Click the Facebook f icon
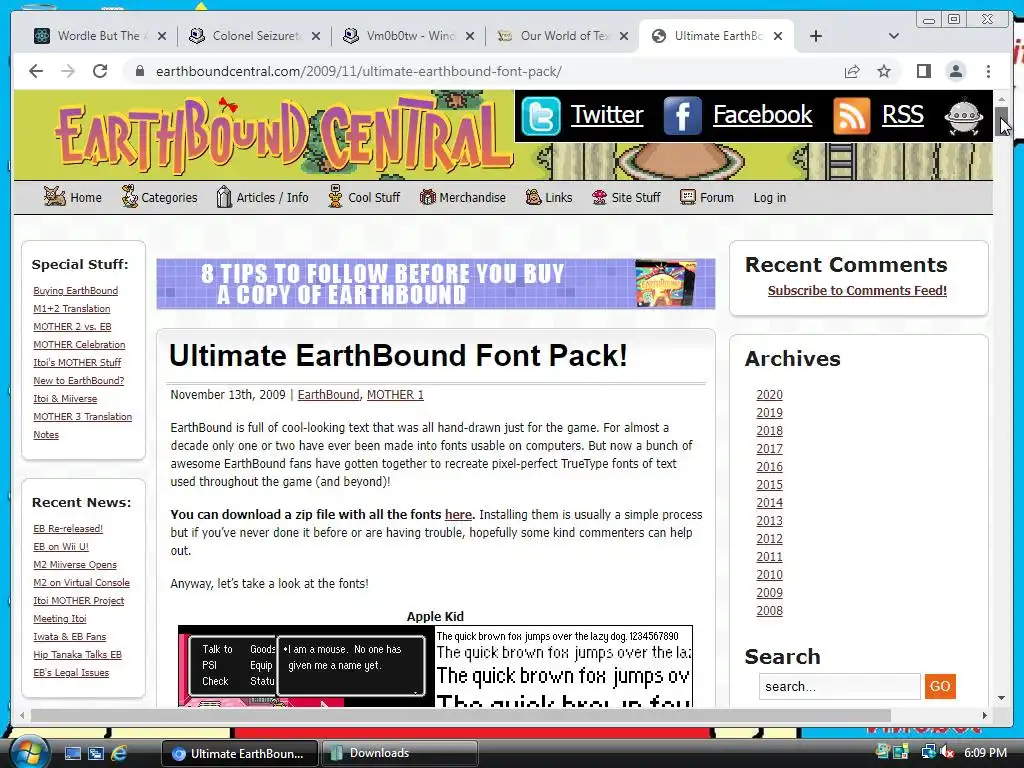Screen dimensions: 1024x768 682,116
